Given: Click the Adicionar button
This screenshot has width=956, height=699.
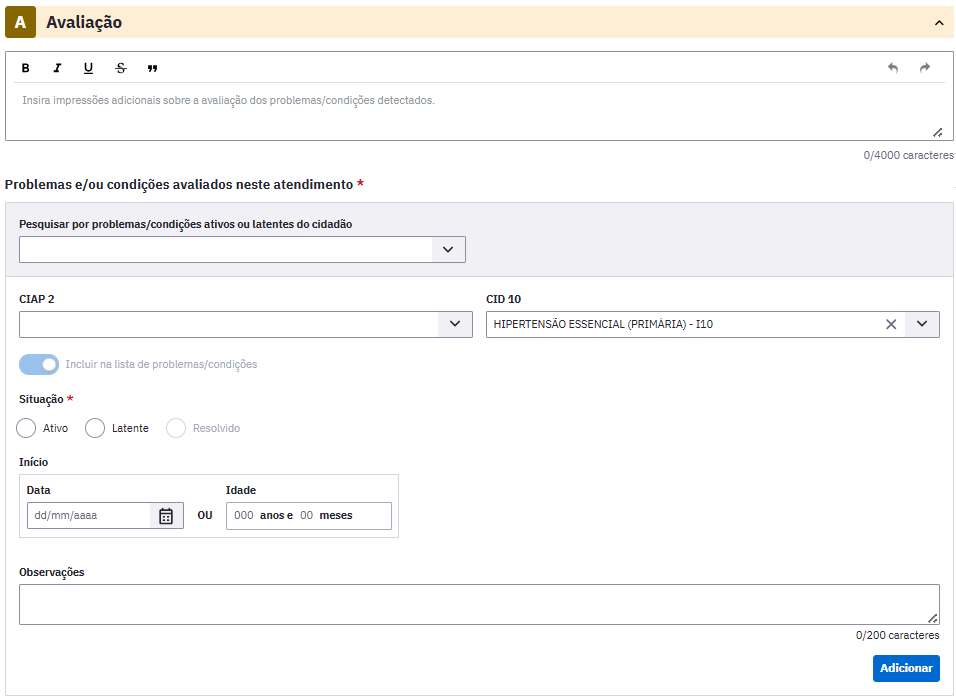Looking at the screenshot, I should pos(906,669).
